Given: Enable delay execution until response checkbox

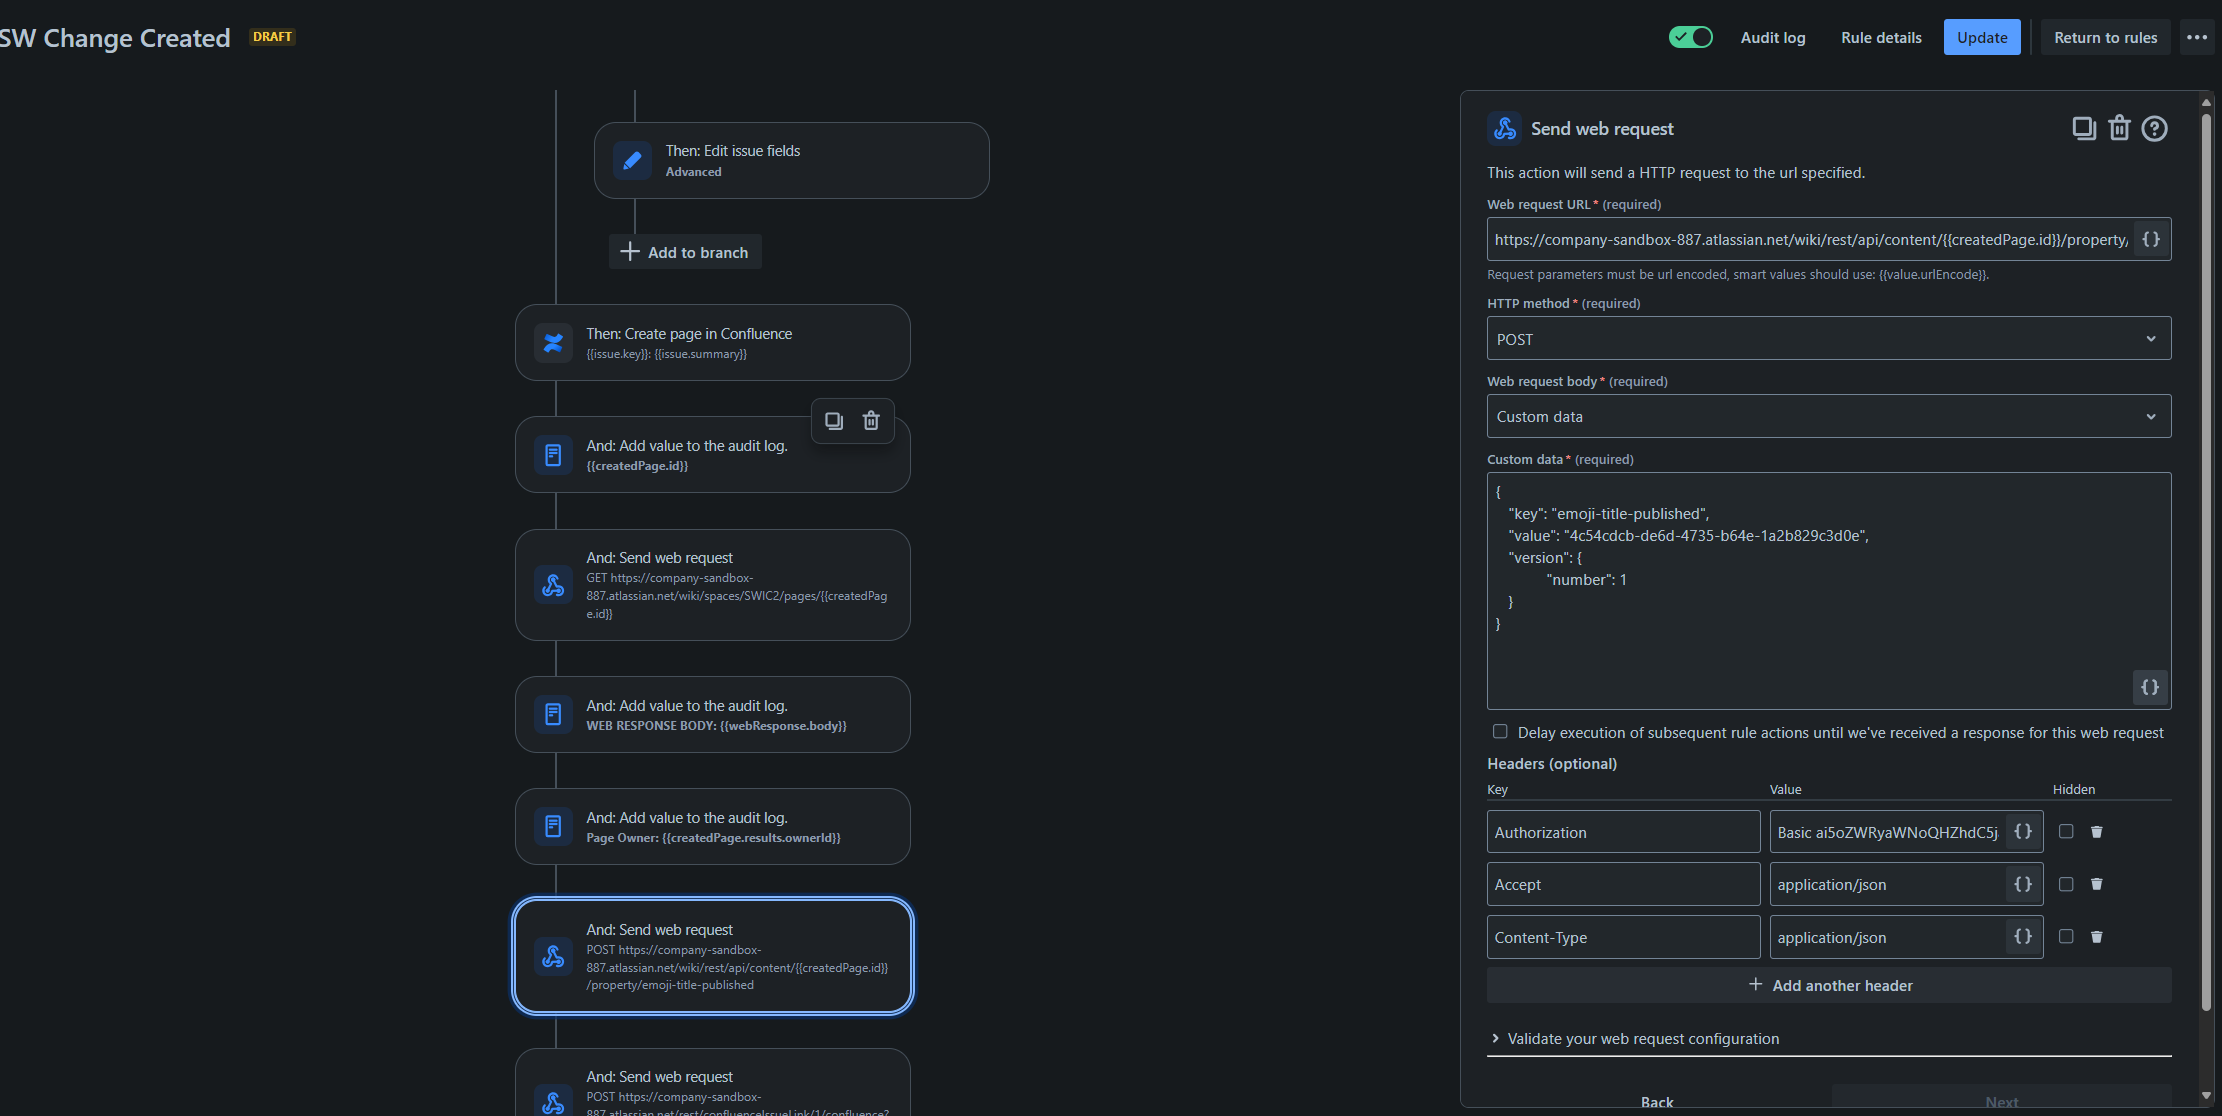Looking at the screenshot, I should 1500,732.
